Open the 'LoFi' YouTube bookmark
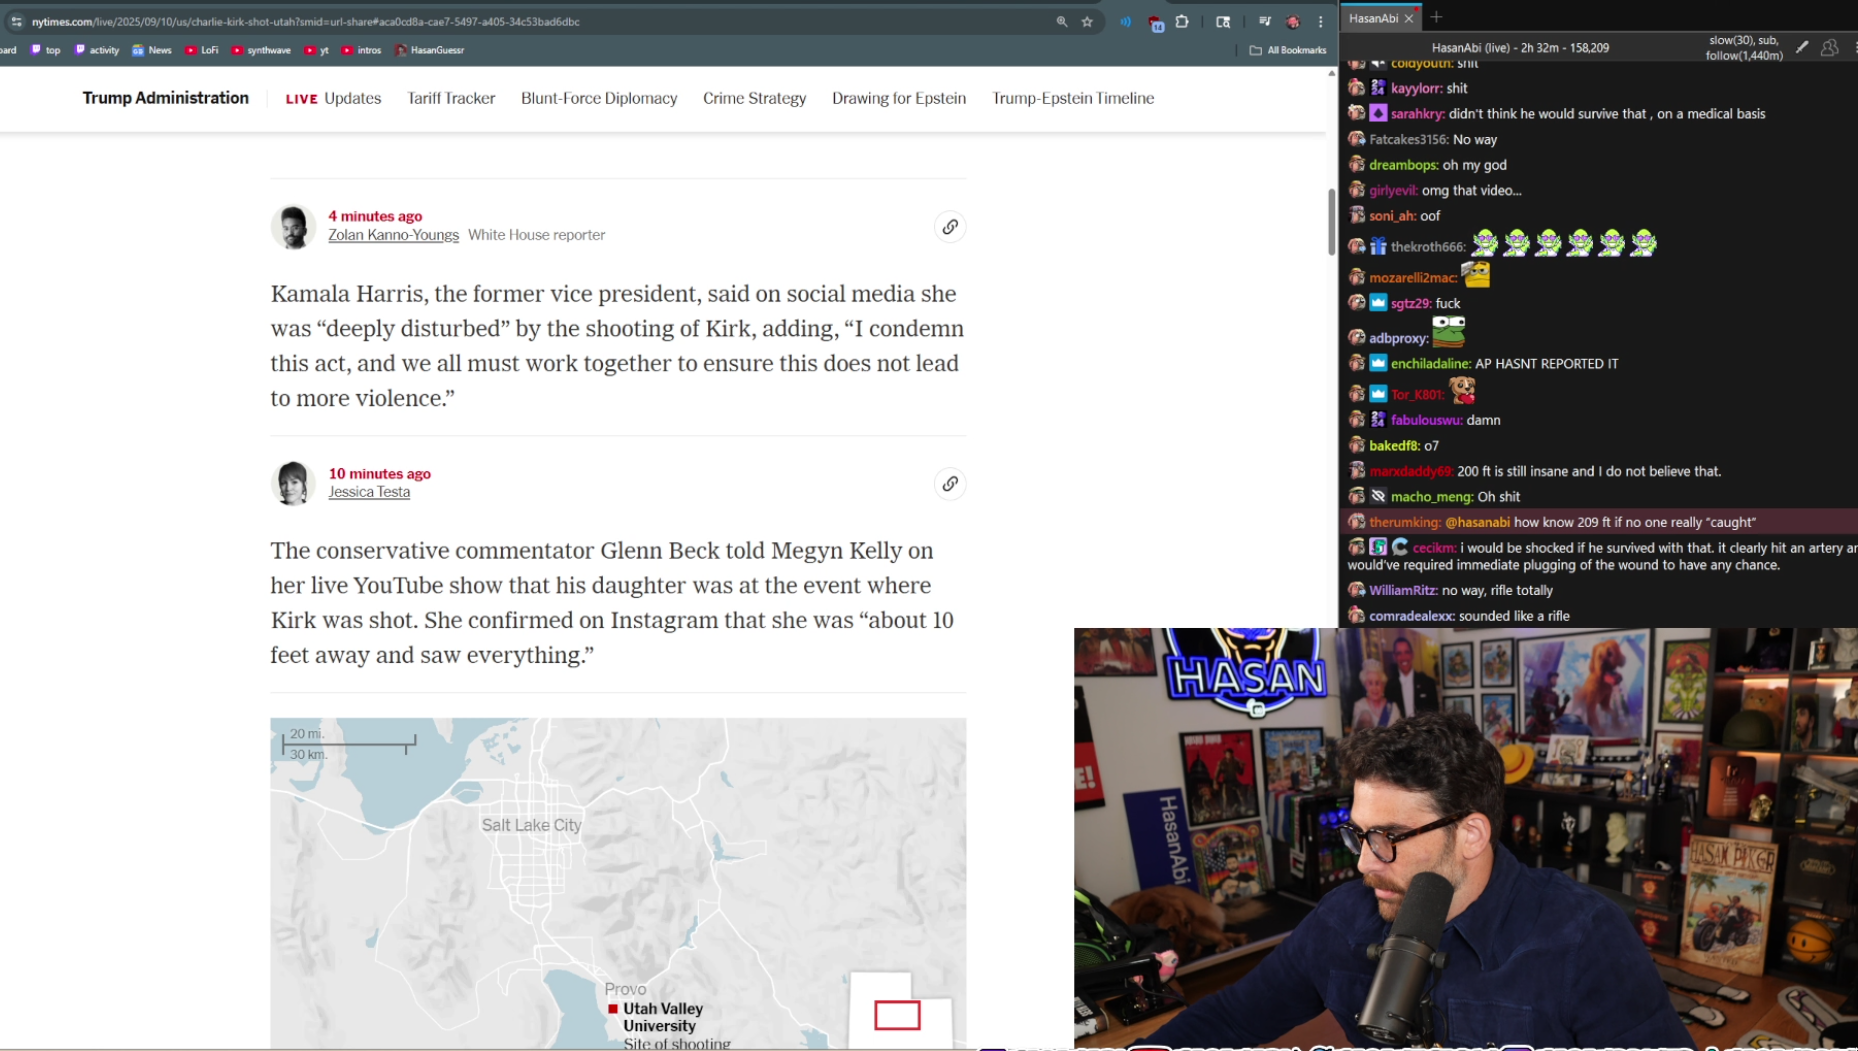 pyautogui.click(x=202, y=50)
